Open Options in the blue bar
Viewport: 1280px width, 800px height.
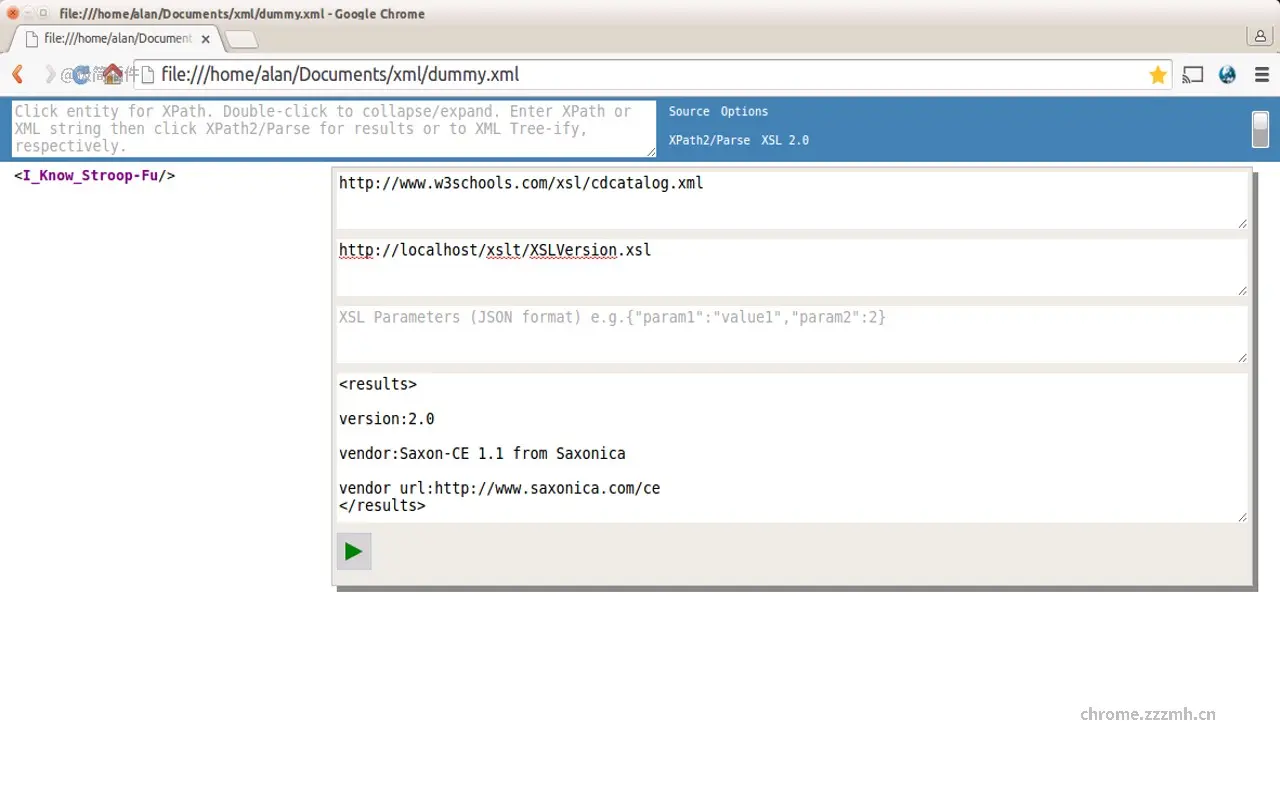pos(744,112)
